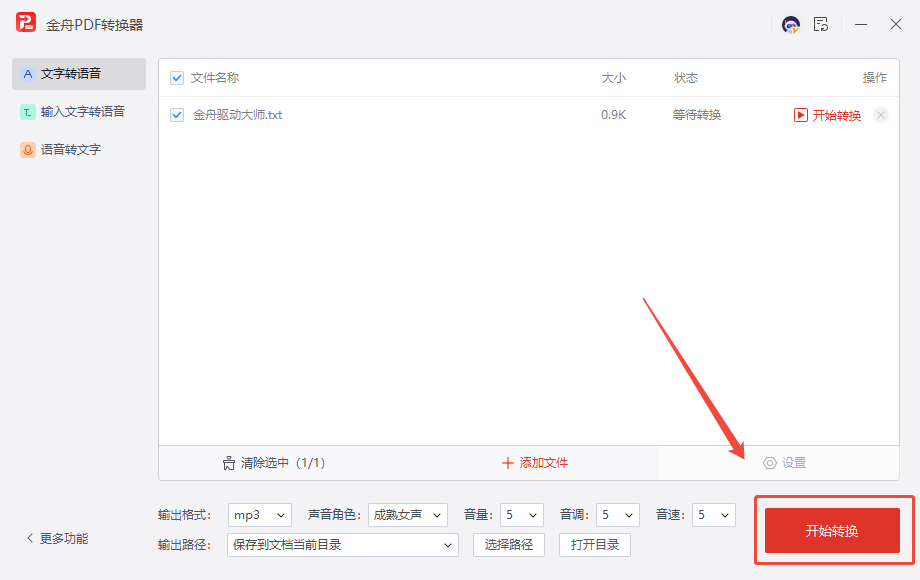Viewport: 920px width, 580px height.
Task: Click the 操作 column header
Action: point(875,78)
